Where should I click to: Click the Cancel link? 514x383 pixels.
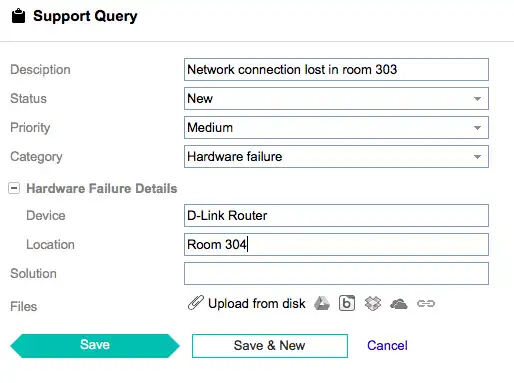387,346
